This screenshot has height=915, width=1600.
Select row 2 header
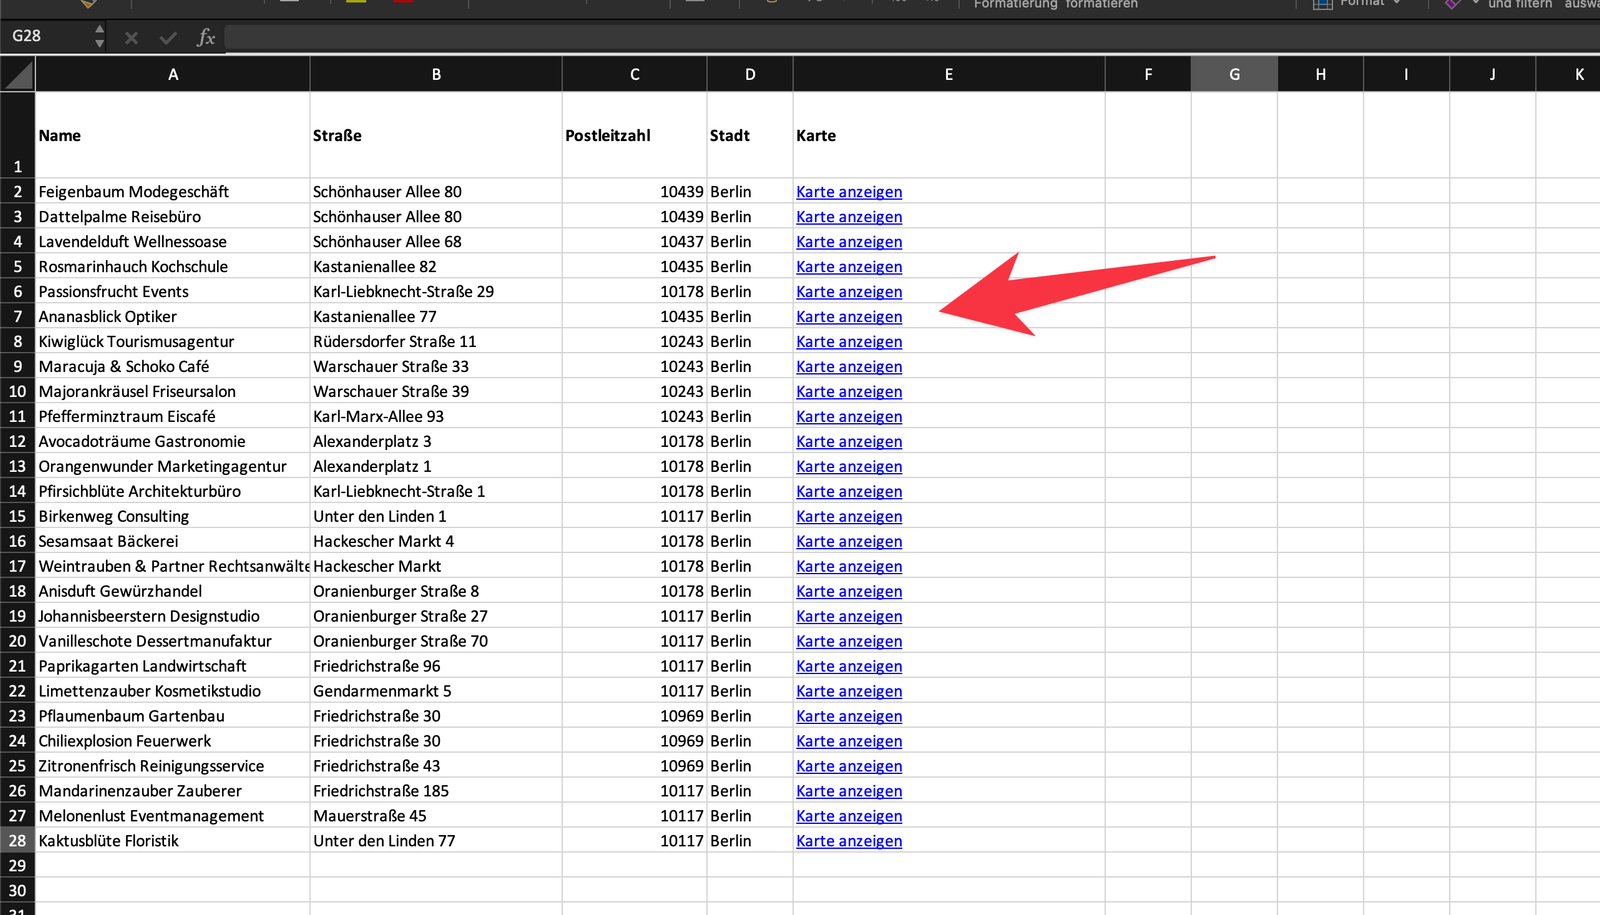click(17, 191)
